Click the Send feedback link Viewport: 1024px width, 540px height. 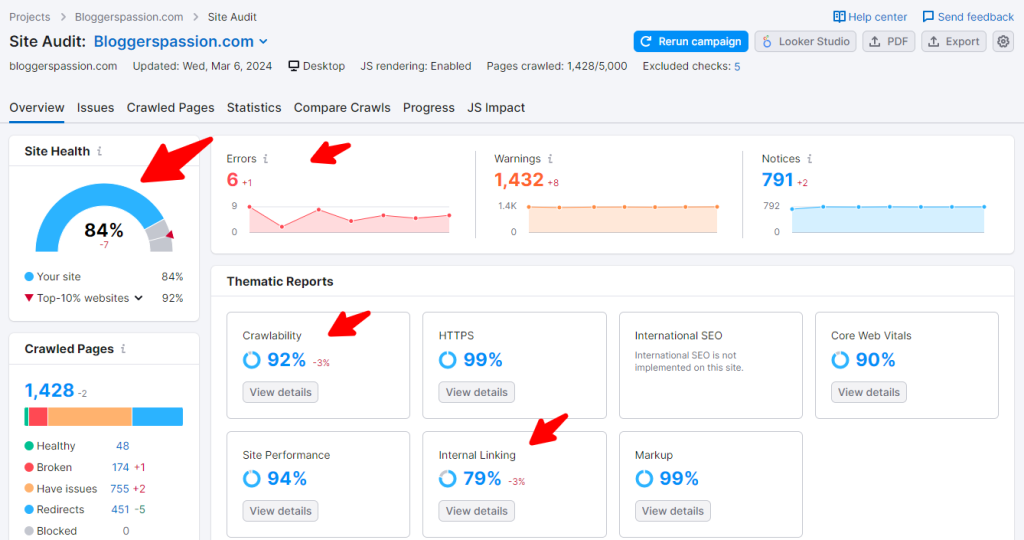968,16
